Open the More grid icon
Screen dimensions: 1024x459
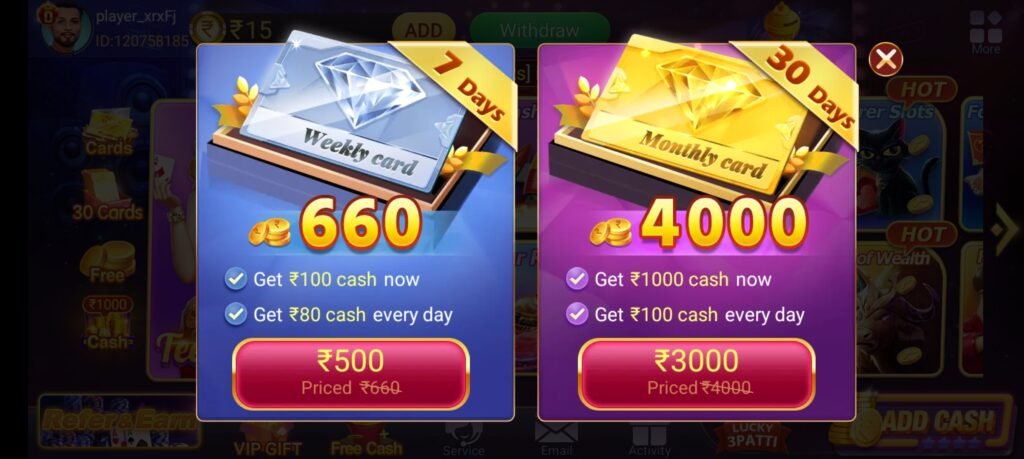tap(985, 32)
